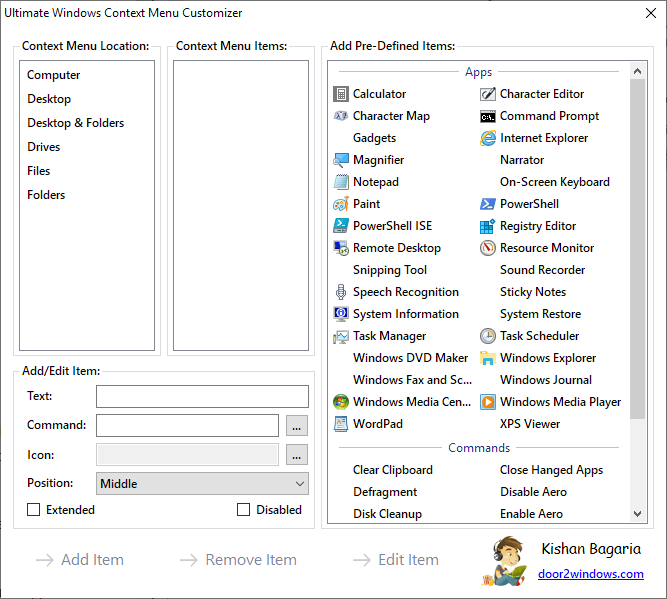Click the Command Prompt icon
The width and height of the screenshot is (667, 599).
click(488, 116)
